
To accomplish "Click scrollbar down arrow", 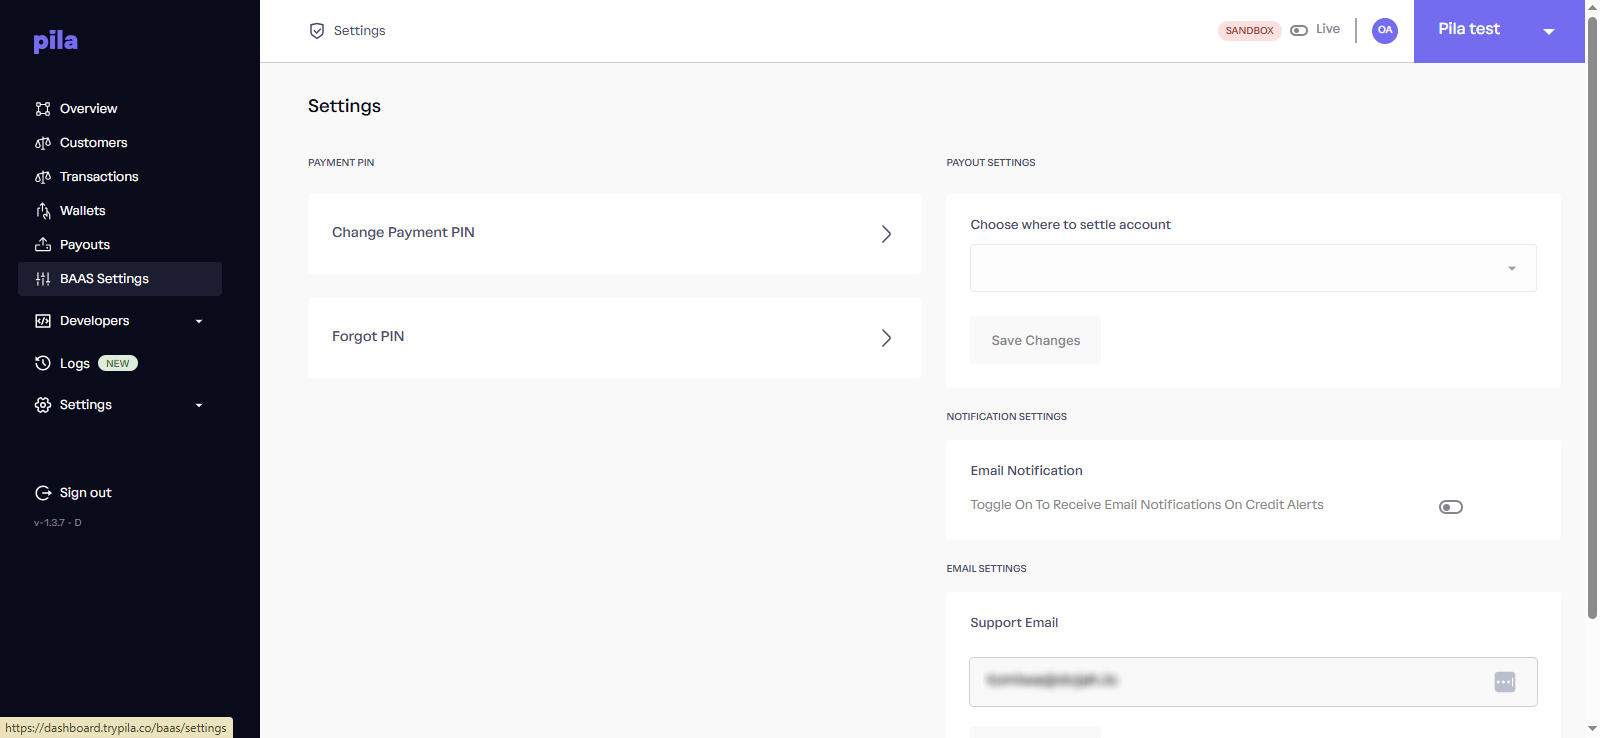I will 1593,729.
